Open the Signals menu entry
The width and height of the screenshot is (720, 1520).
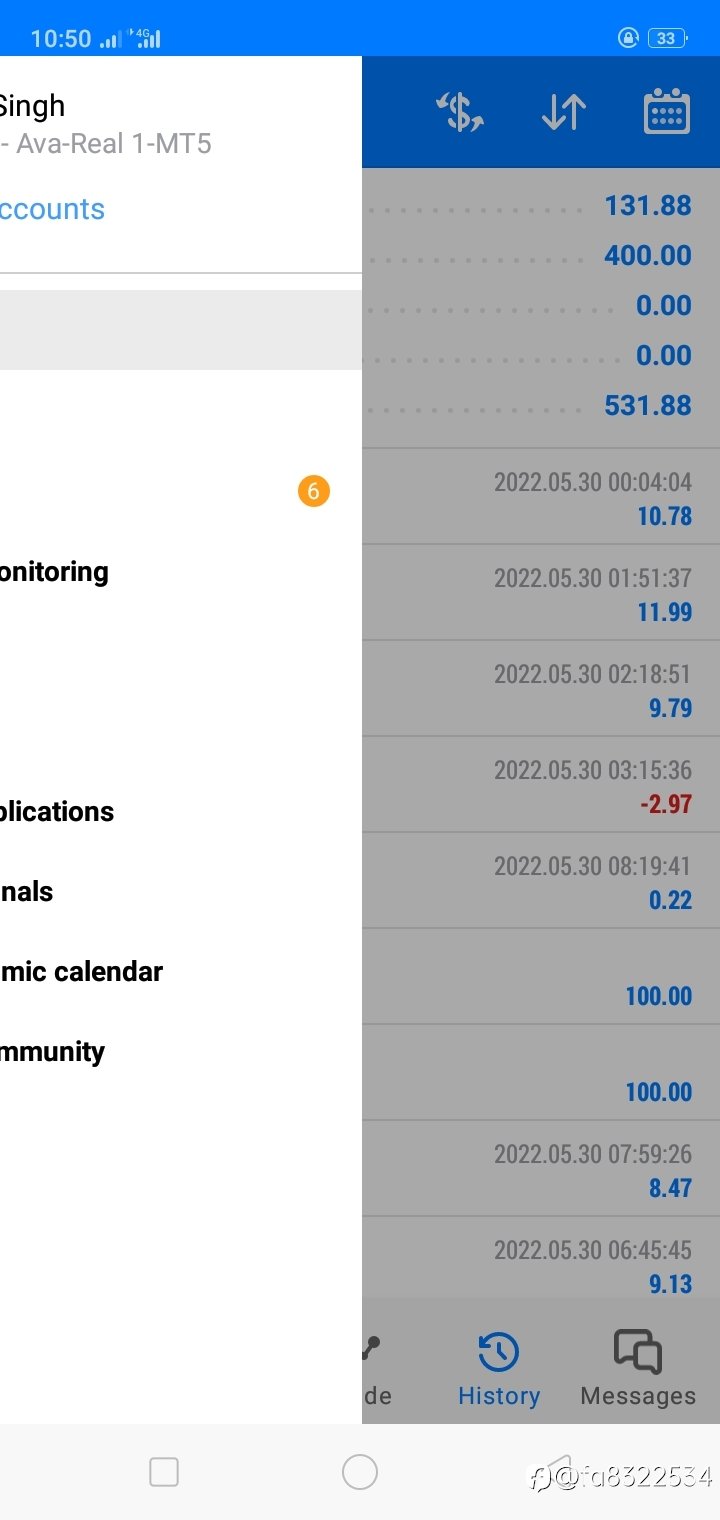click(27, 891)
